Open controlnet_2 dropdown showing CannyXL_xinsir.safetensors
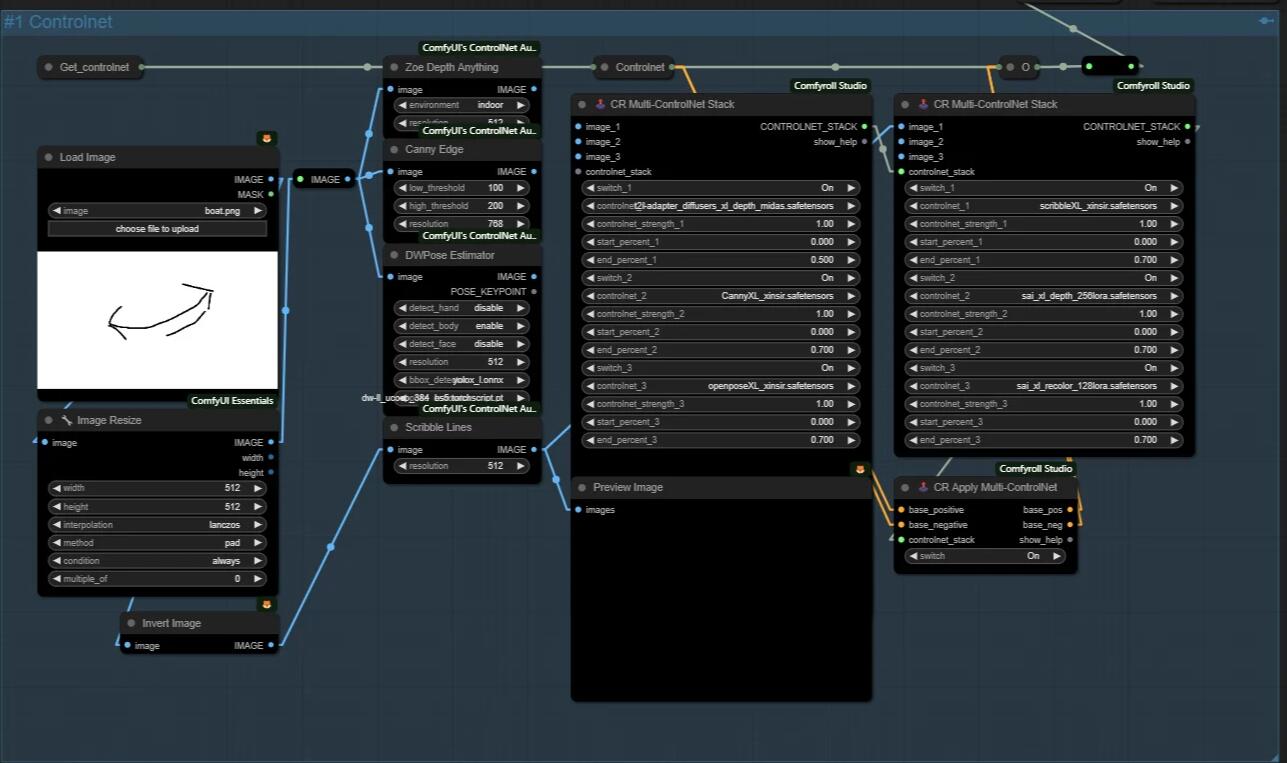Screen dimensions: 1287x763 [x=722, y=295]
